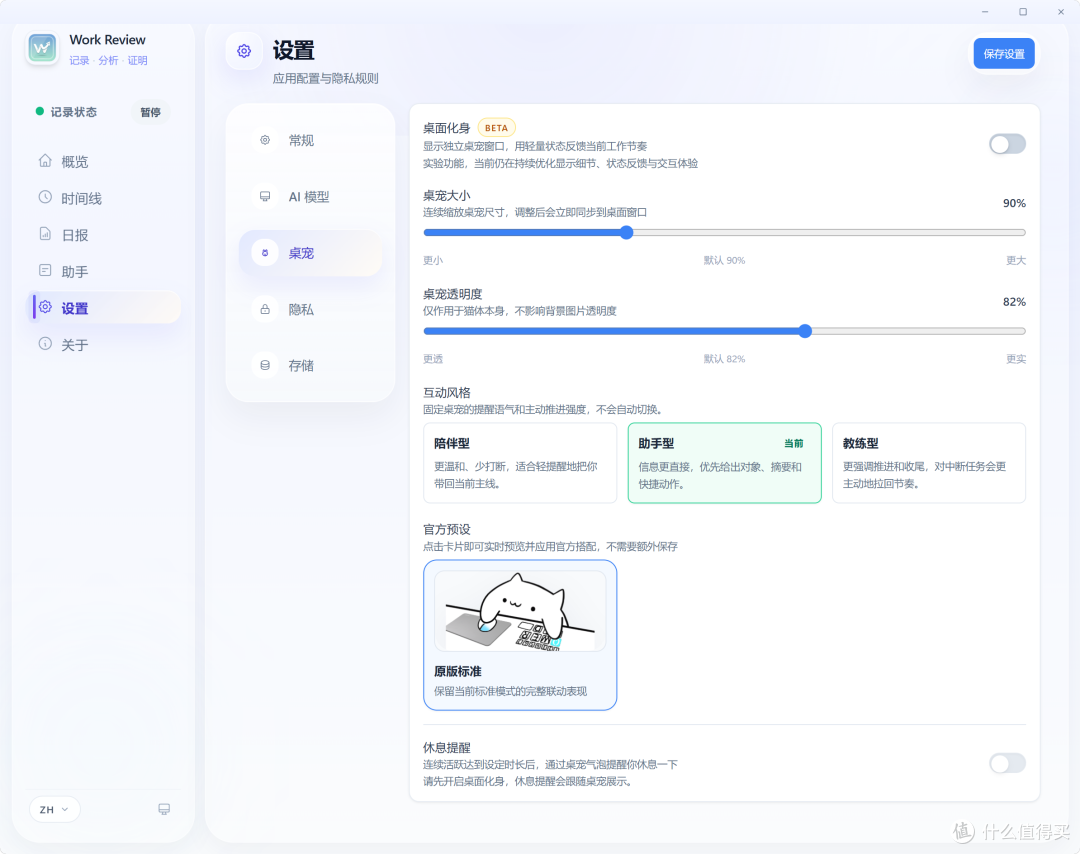Switch to the 存储 settings tab

point(310,366)
